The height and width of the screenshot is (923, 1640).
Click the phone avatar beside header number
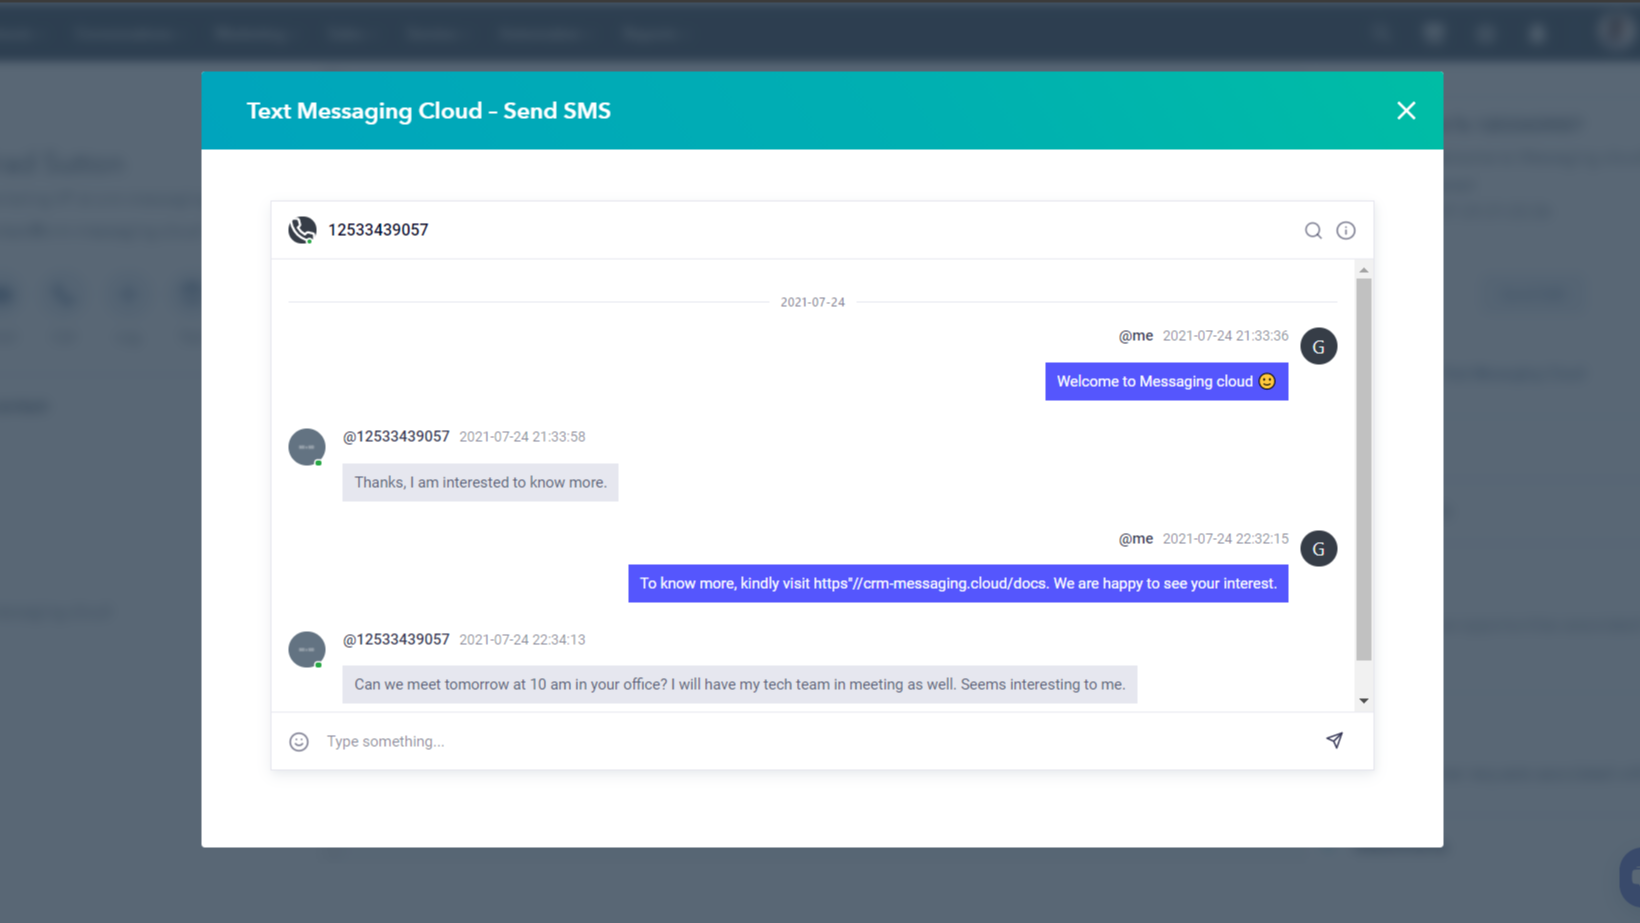(x=302, y=230)
